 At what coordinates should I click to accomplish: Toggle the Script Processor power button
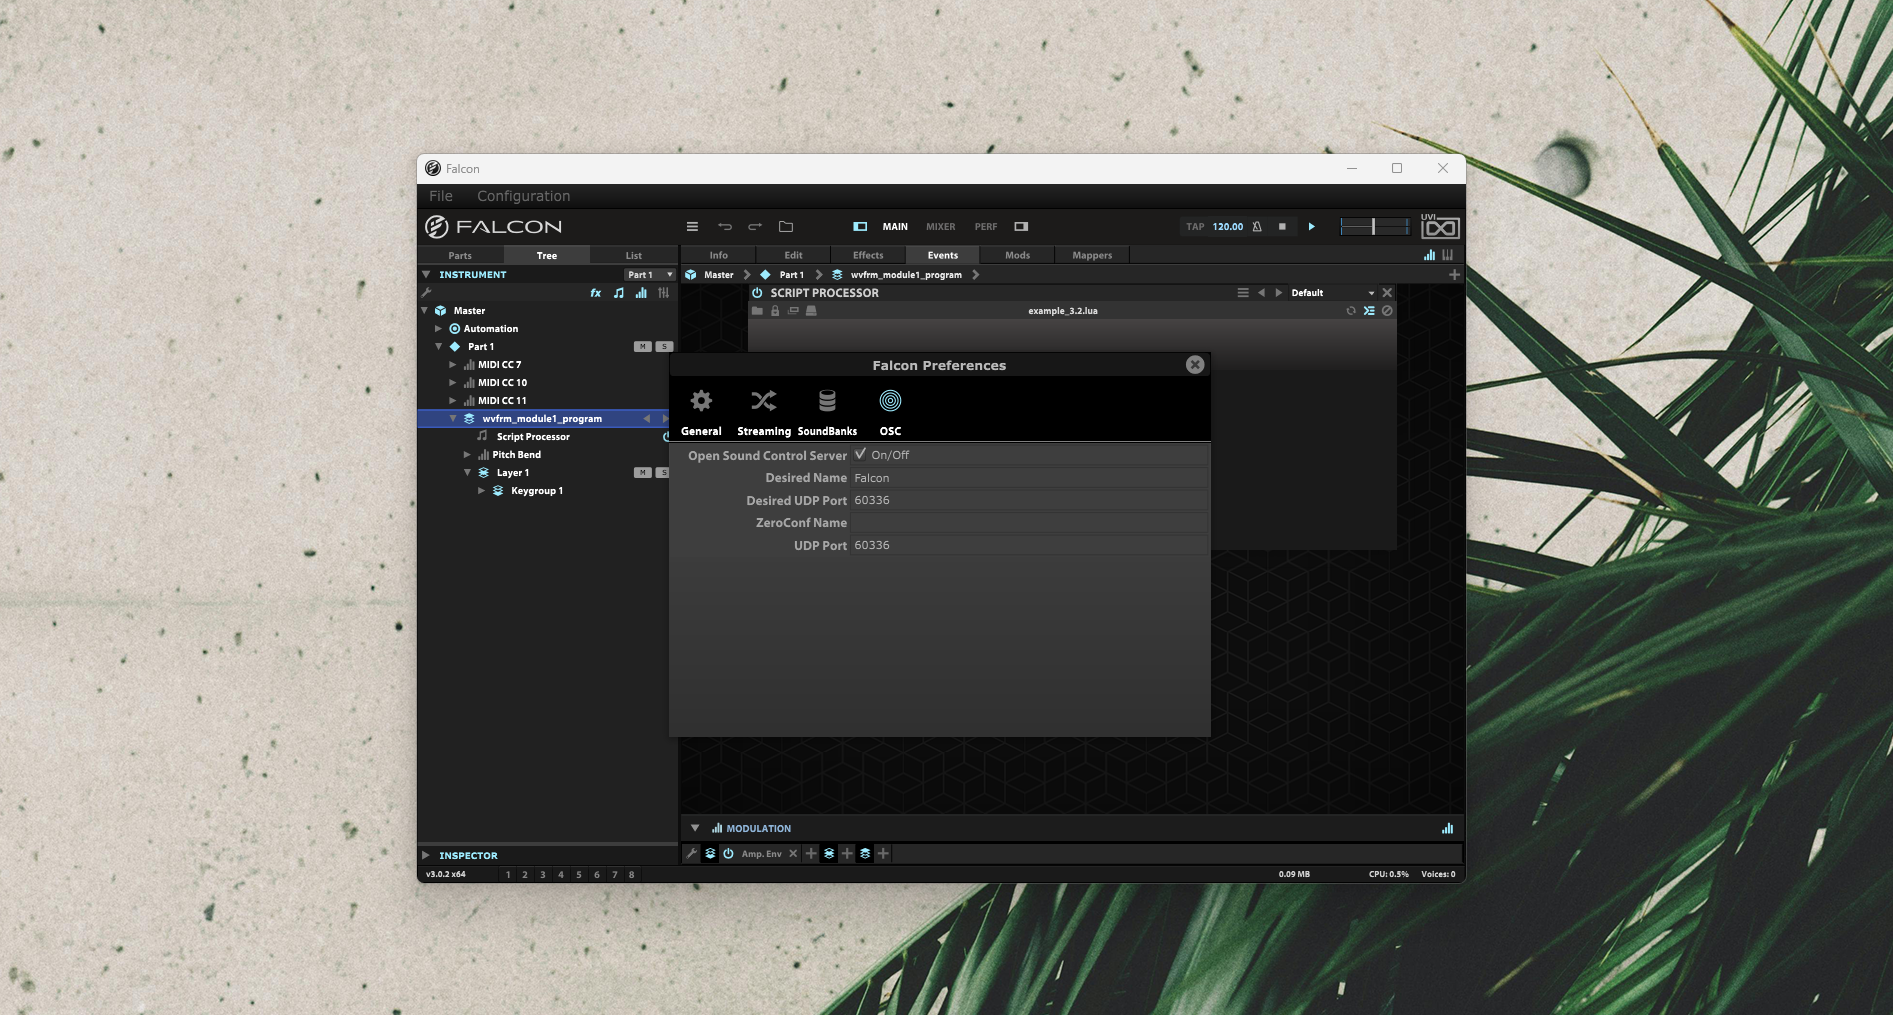point(757,293)
